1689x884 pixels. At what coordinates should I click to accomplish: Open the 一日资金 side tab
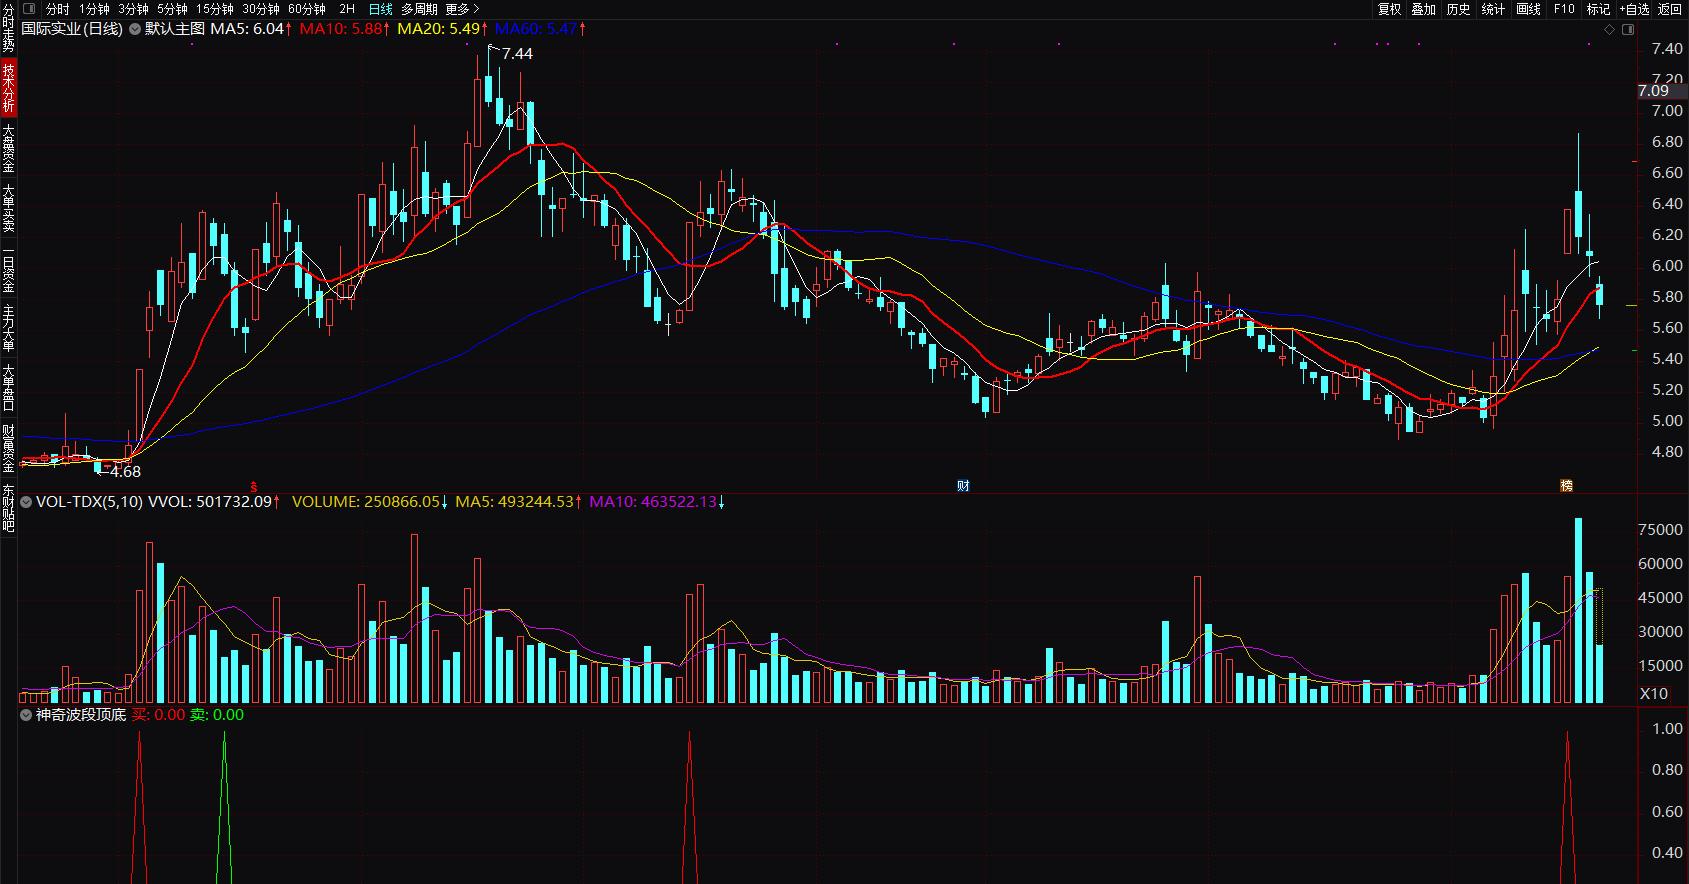(8, 271)
